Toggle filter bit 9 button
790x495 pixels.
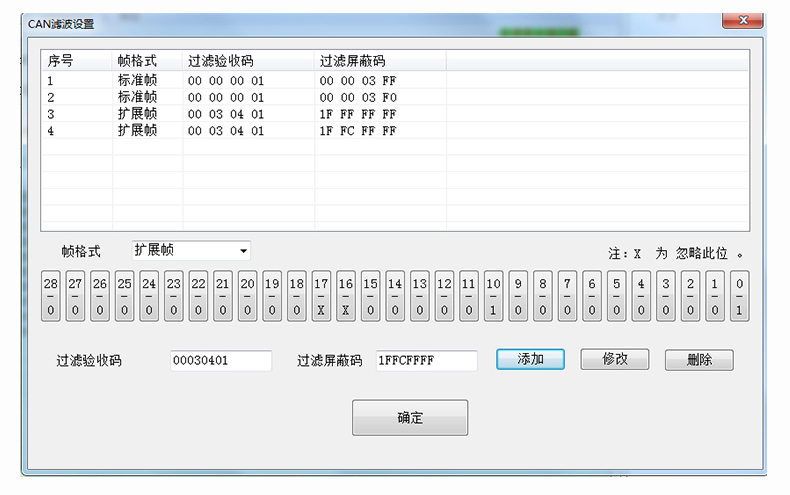tap(518, 296)
